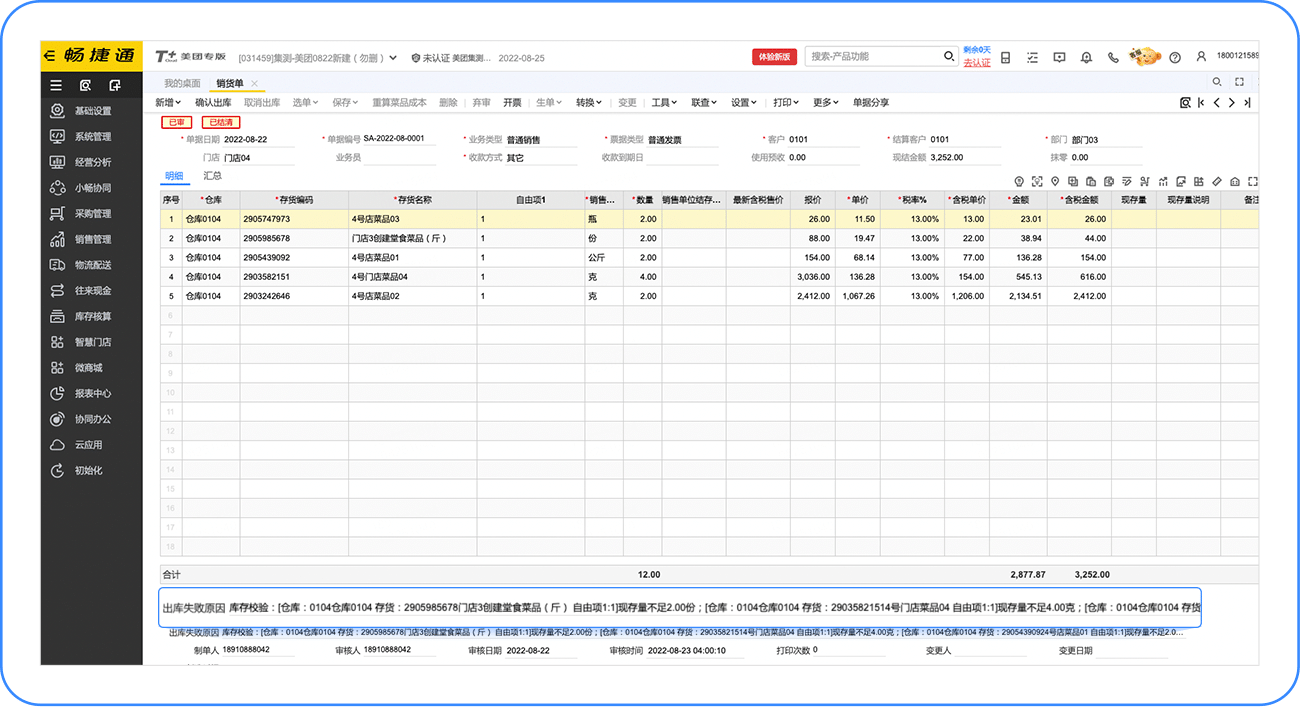The height and width of the screenshot is (707, 1300).
Task: Open the notification bell in the header
Action: 1086,58
